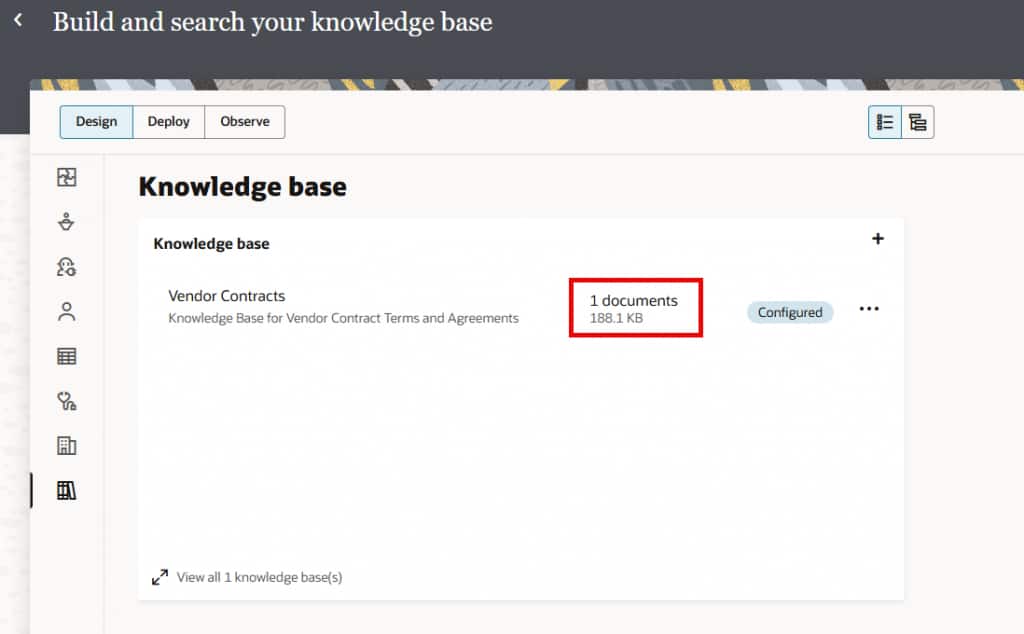
Task: Click the table grid icon in sidebar
Action: tap(67, 356)
